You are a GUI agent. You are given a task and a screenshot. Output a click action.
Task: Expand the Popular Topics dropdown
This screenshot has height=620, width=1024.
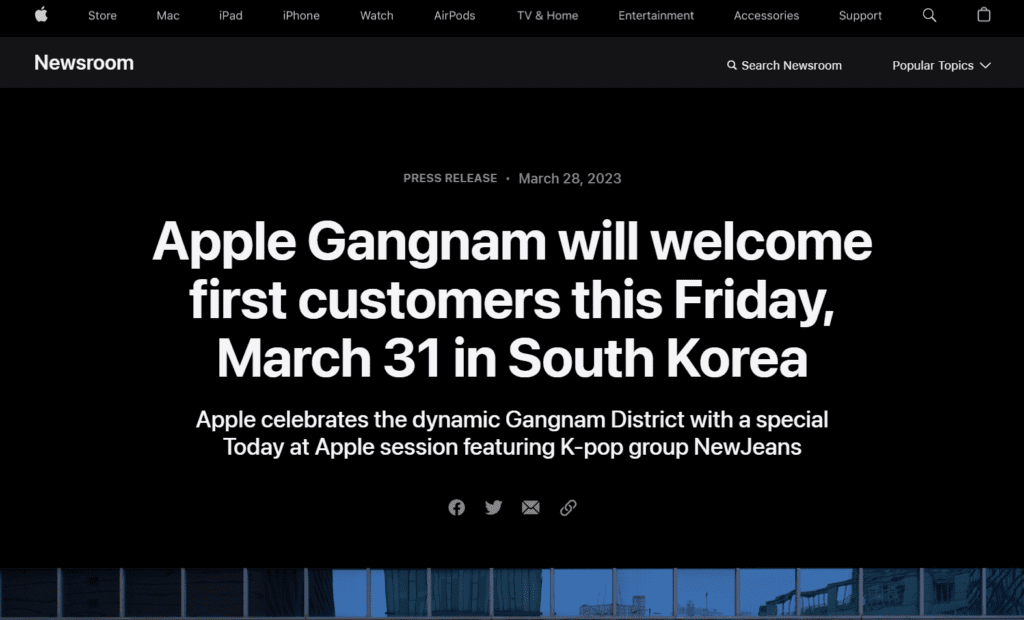942,65
